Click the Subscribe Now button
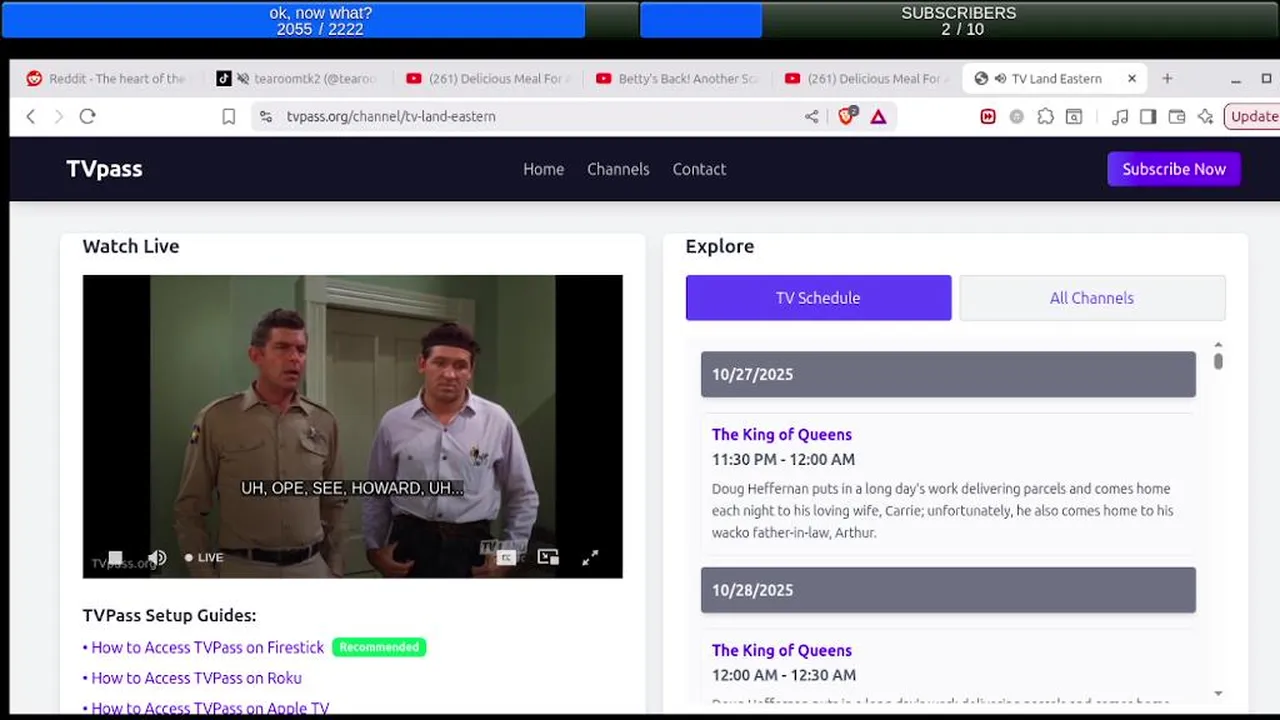This screenshot has width=1280, height=720. click(x=1174, y=169)
